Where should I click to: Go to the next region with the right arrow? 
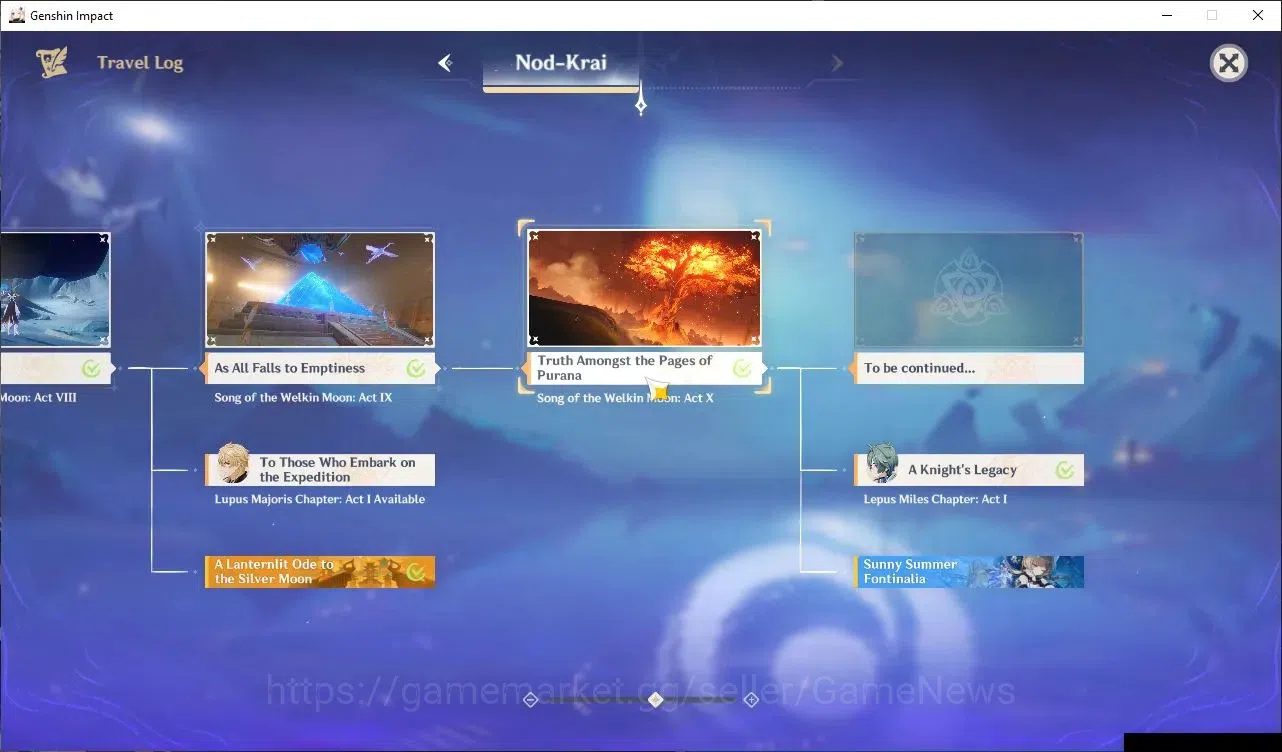837,63
